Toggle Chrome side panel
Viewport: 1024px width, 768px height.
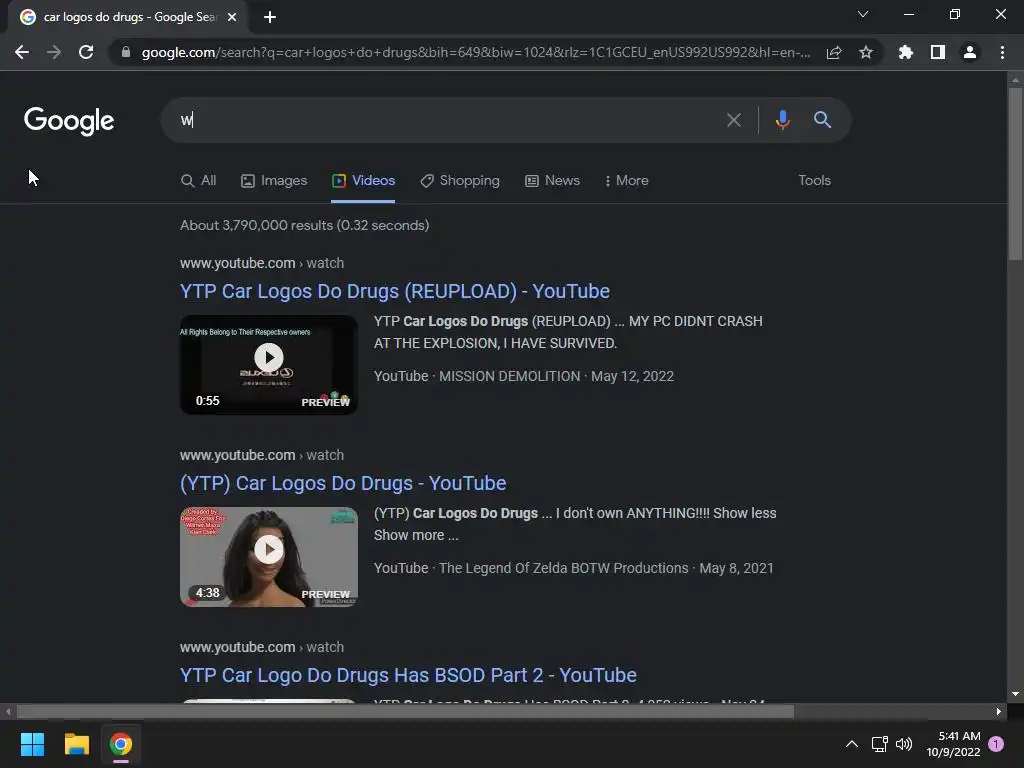(x=938, y=52)
